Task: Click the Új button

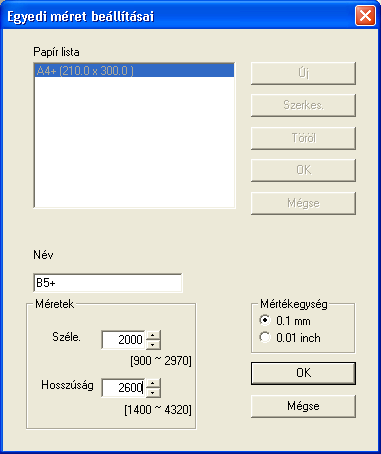Action: [x=303, y=73]
